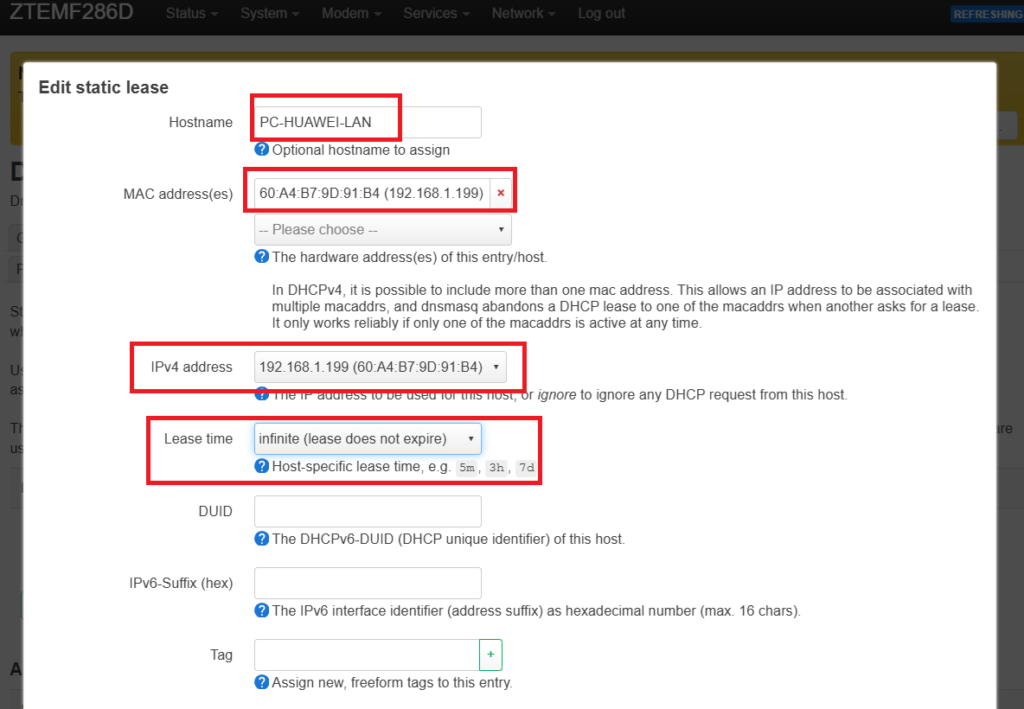Remove MAC address 60:A4:B7:9D:91:B4 with red x
The height and width of the screenshot is (709, 1024).
(501, 193)
